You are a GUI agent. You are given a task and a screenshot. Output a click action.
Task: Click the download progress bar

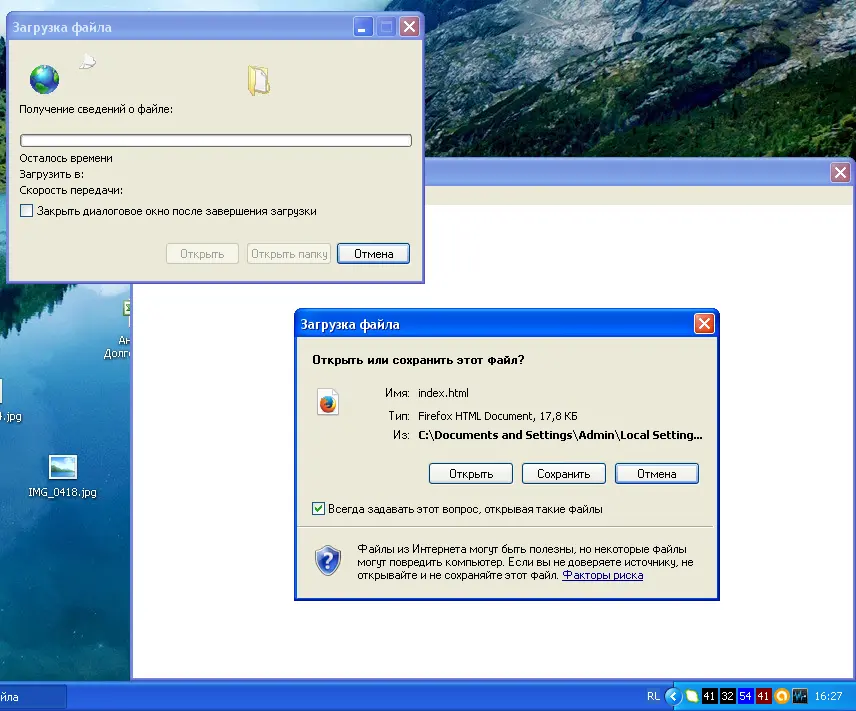216,140
